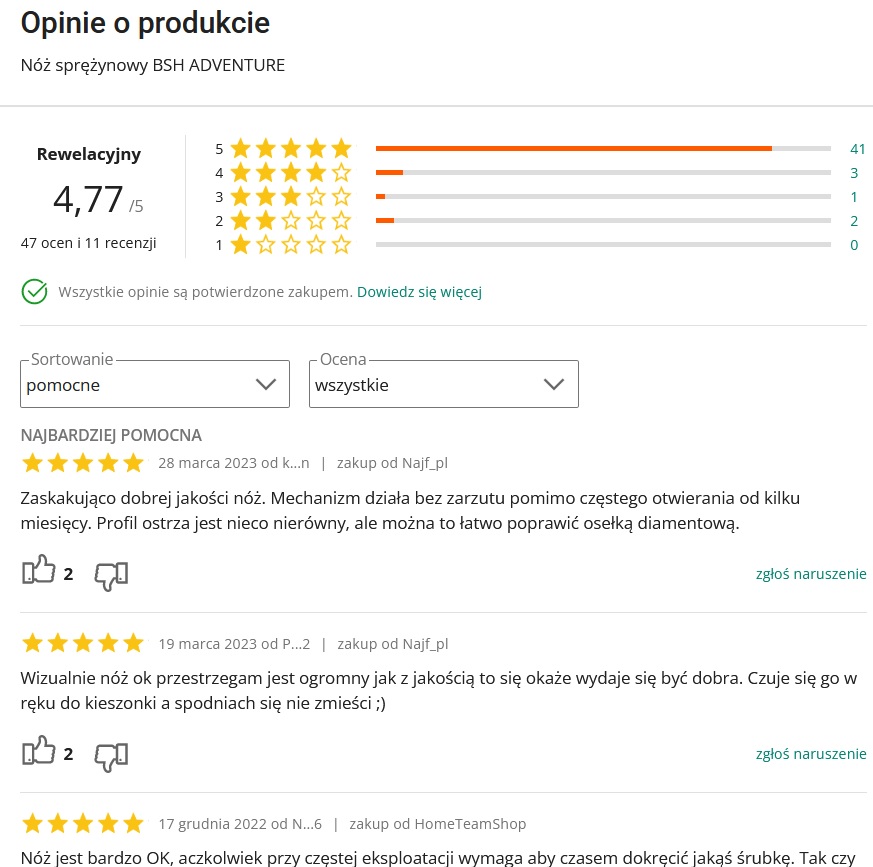Click the thumbs down icon on the second review
Viewport: 873px width, 867px height.
pos(111,757)
